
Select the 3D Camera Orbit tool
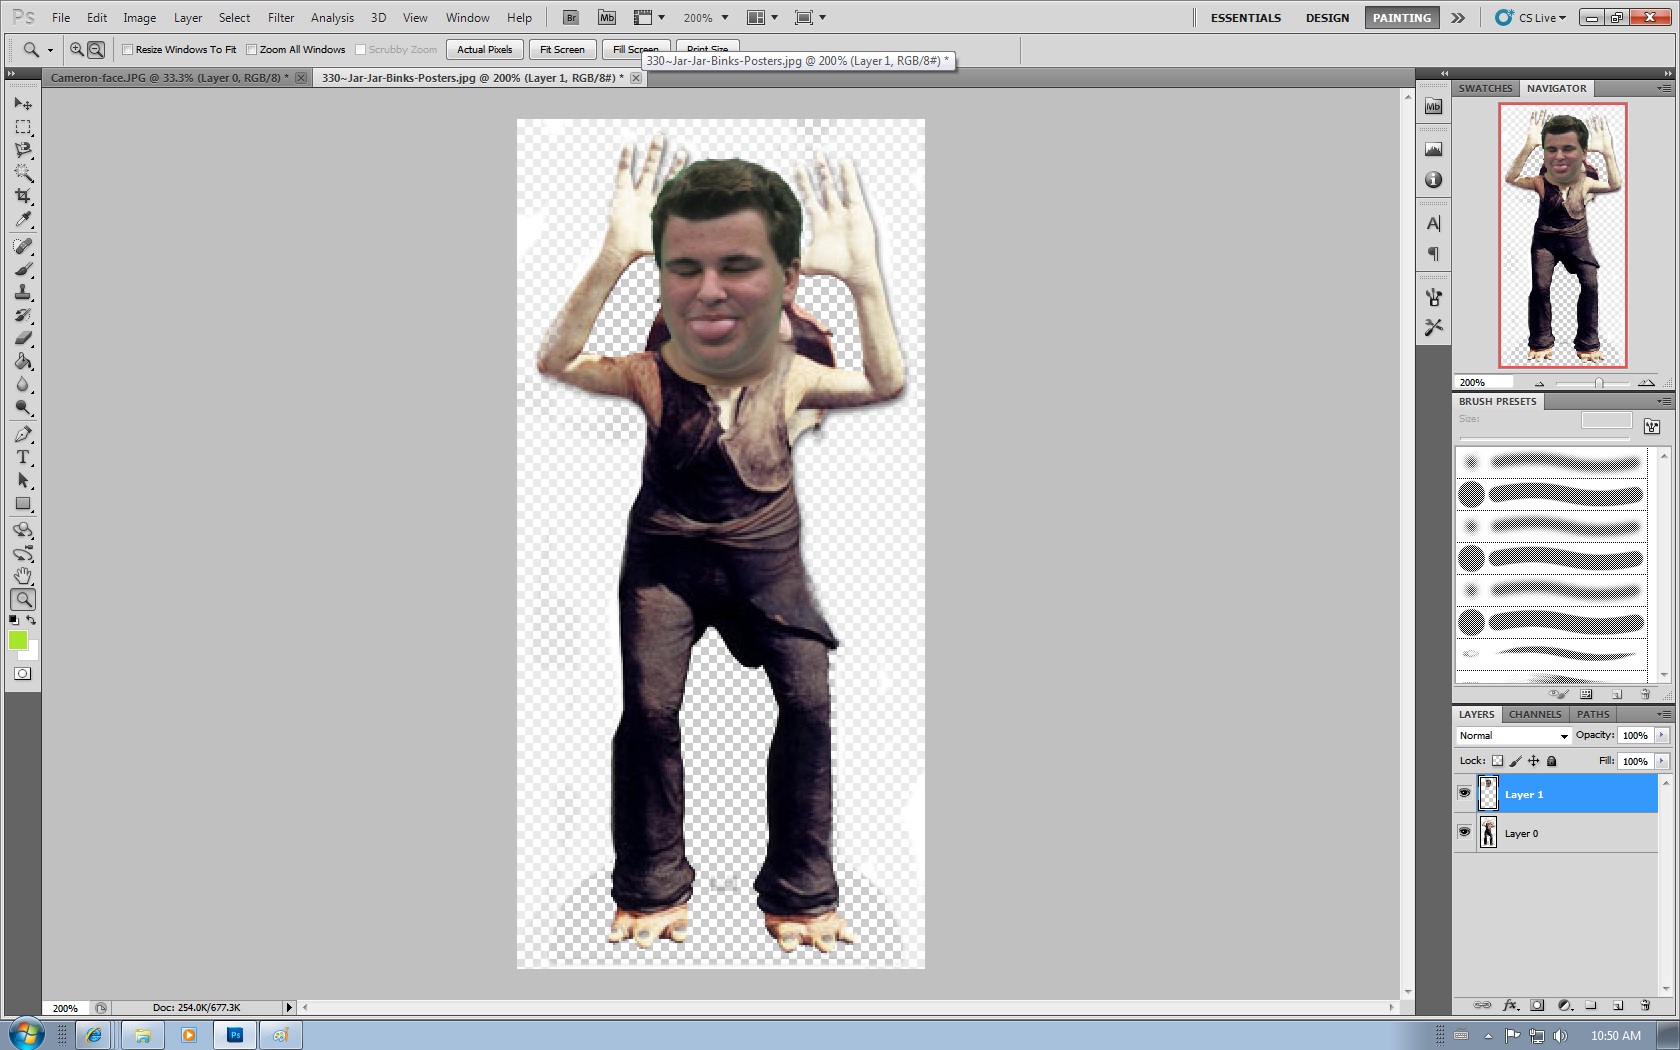(23, 553)
